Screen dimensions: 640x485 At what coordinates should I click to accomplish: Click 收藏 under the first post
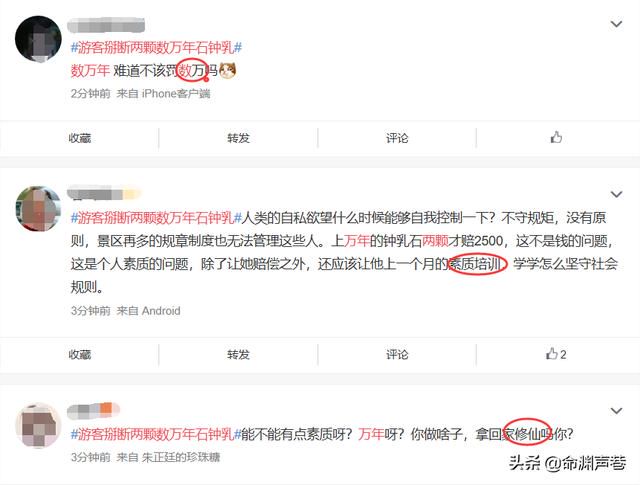[80, 138]
